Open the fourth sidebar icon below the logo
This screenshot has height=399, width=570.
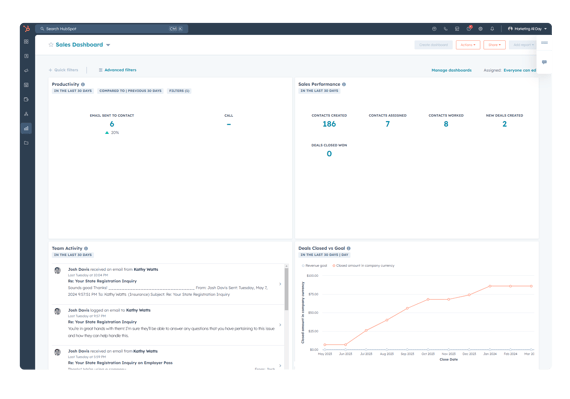[x=26, y=85]
